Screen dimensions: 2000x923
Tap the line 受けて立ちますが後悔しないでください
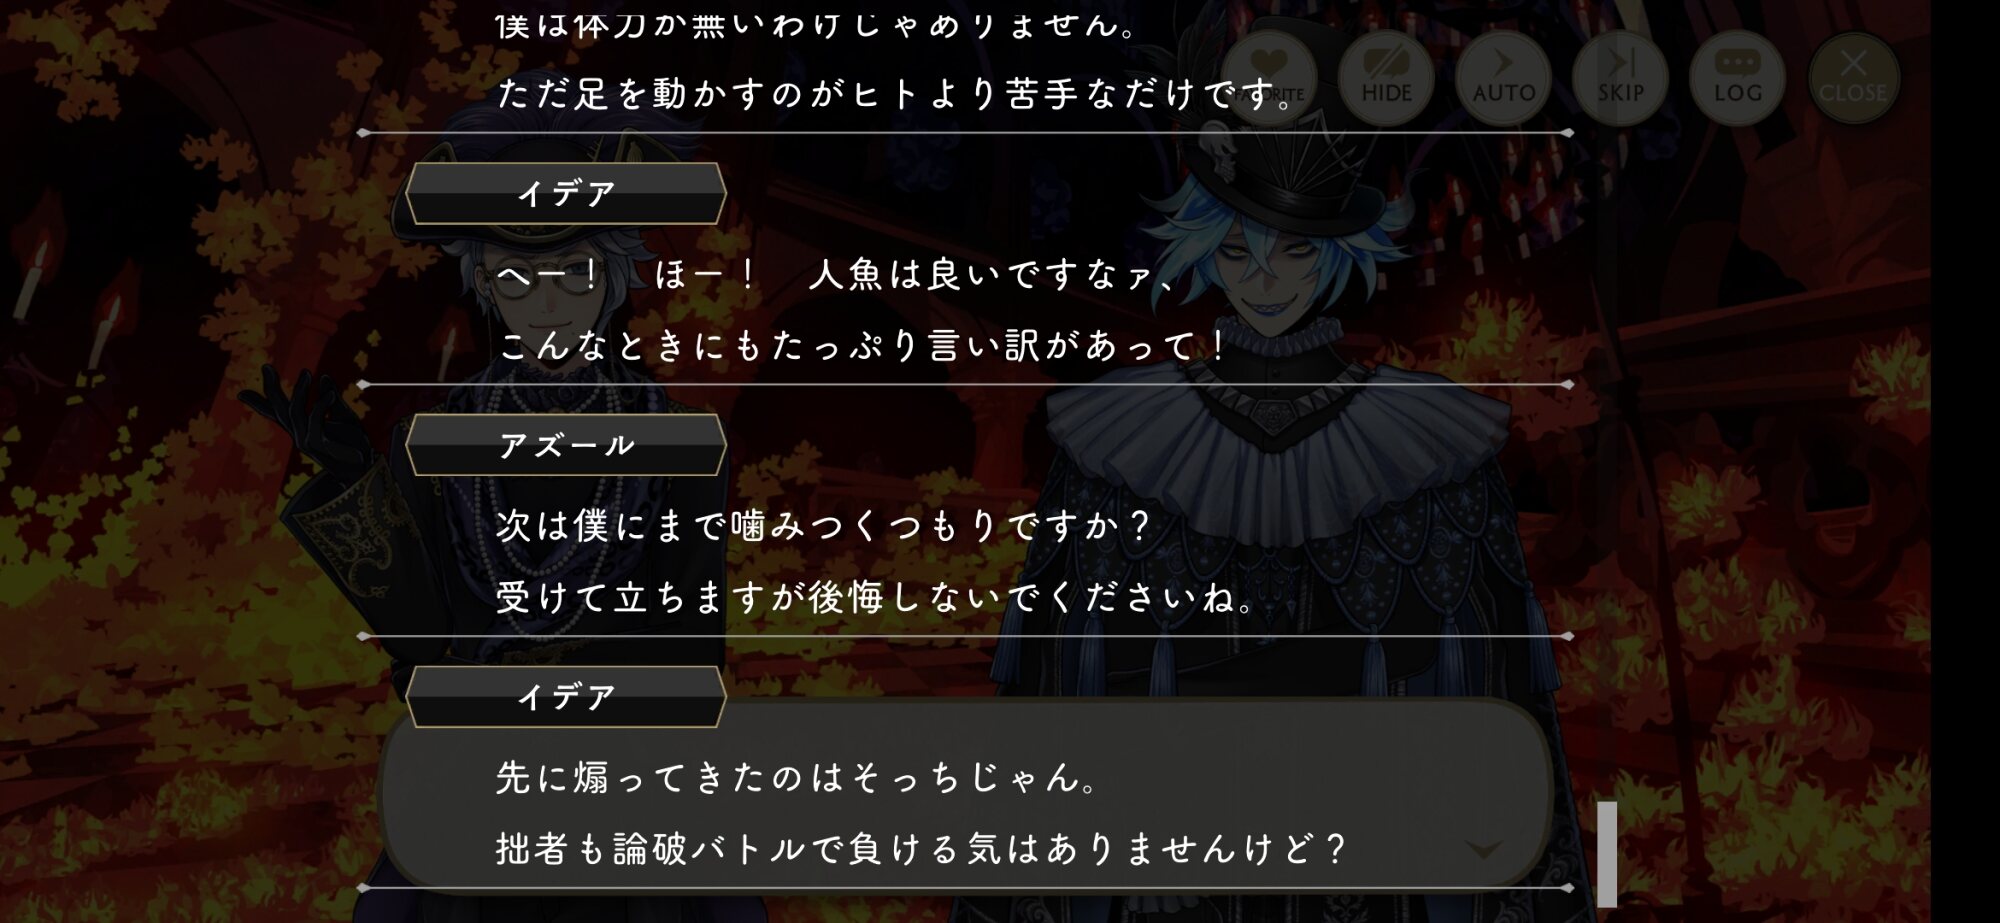click(x=875, y=597)
